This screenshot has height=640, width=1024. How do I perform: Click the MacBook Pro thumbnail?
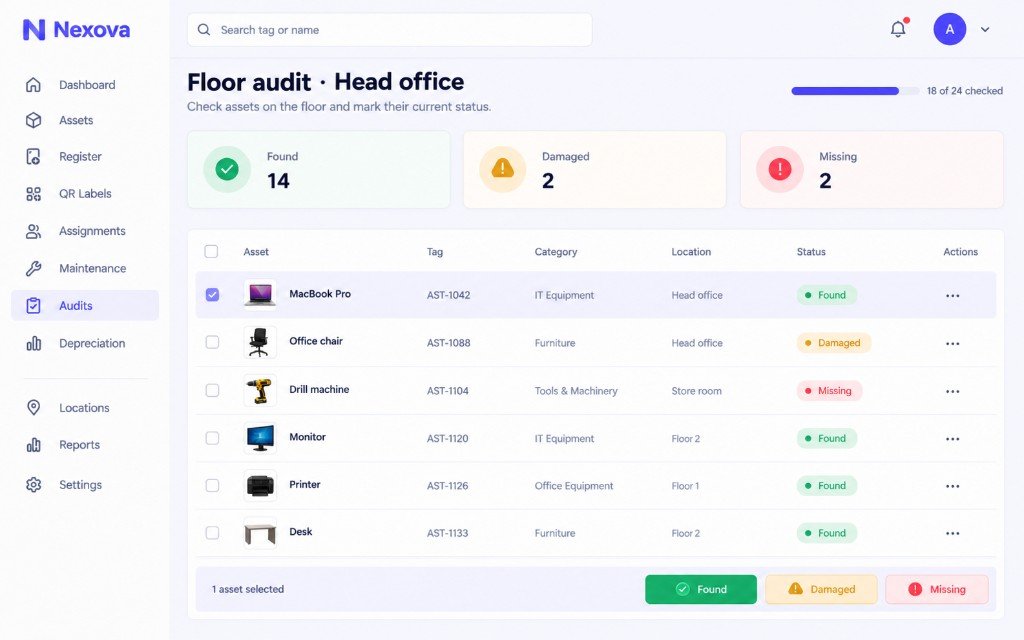point(260,294)
